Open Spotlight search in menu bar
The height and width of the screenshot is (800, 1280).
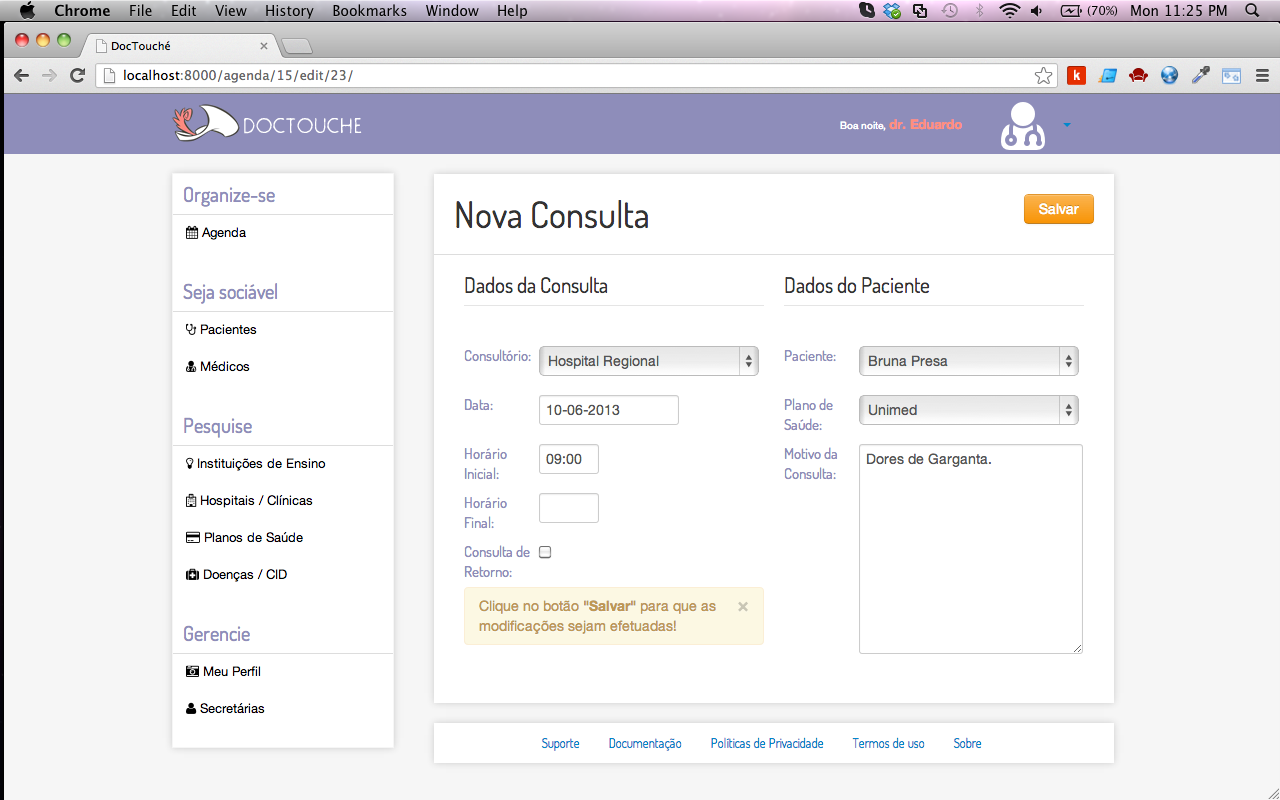pos(1252,11)
